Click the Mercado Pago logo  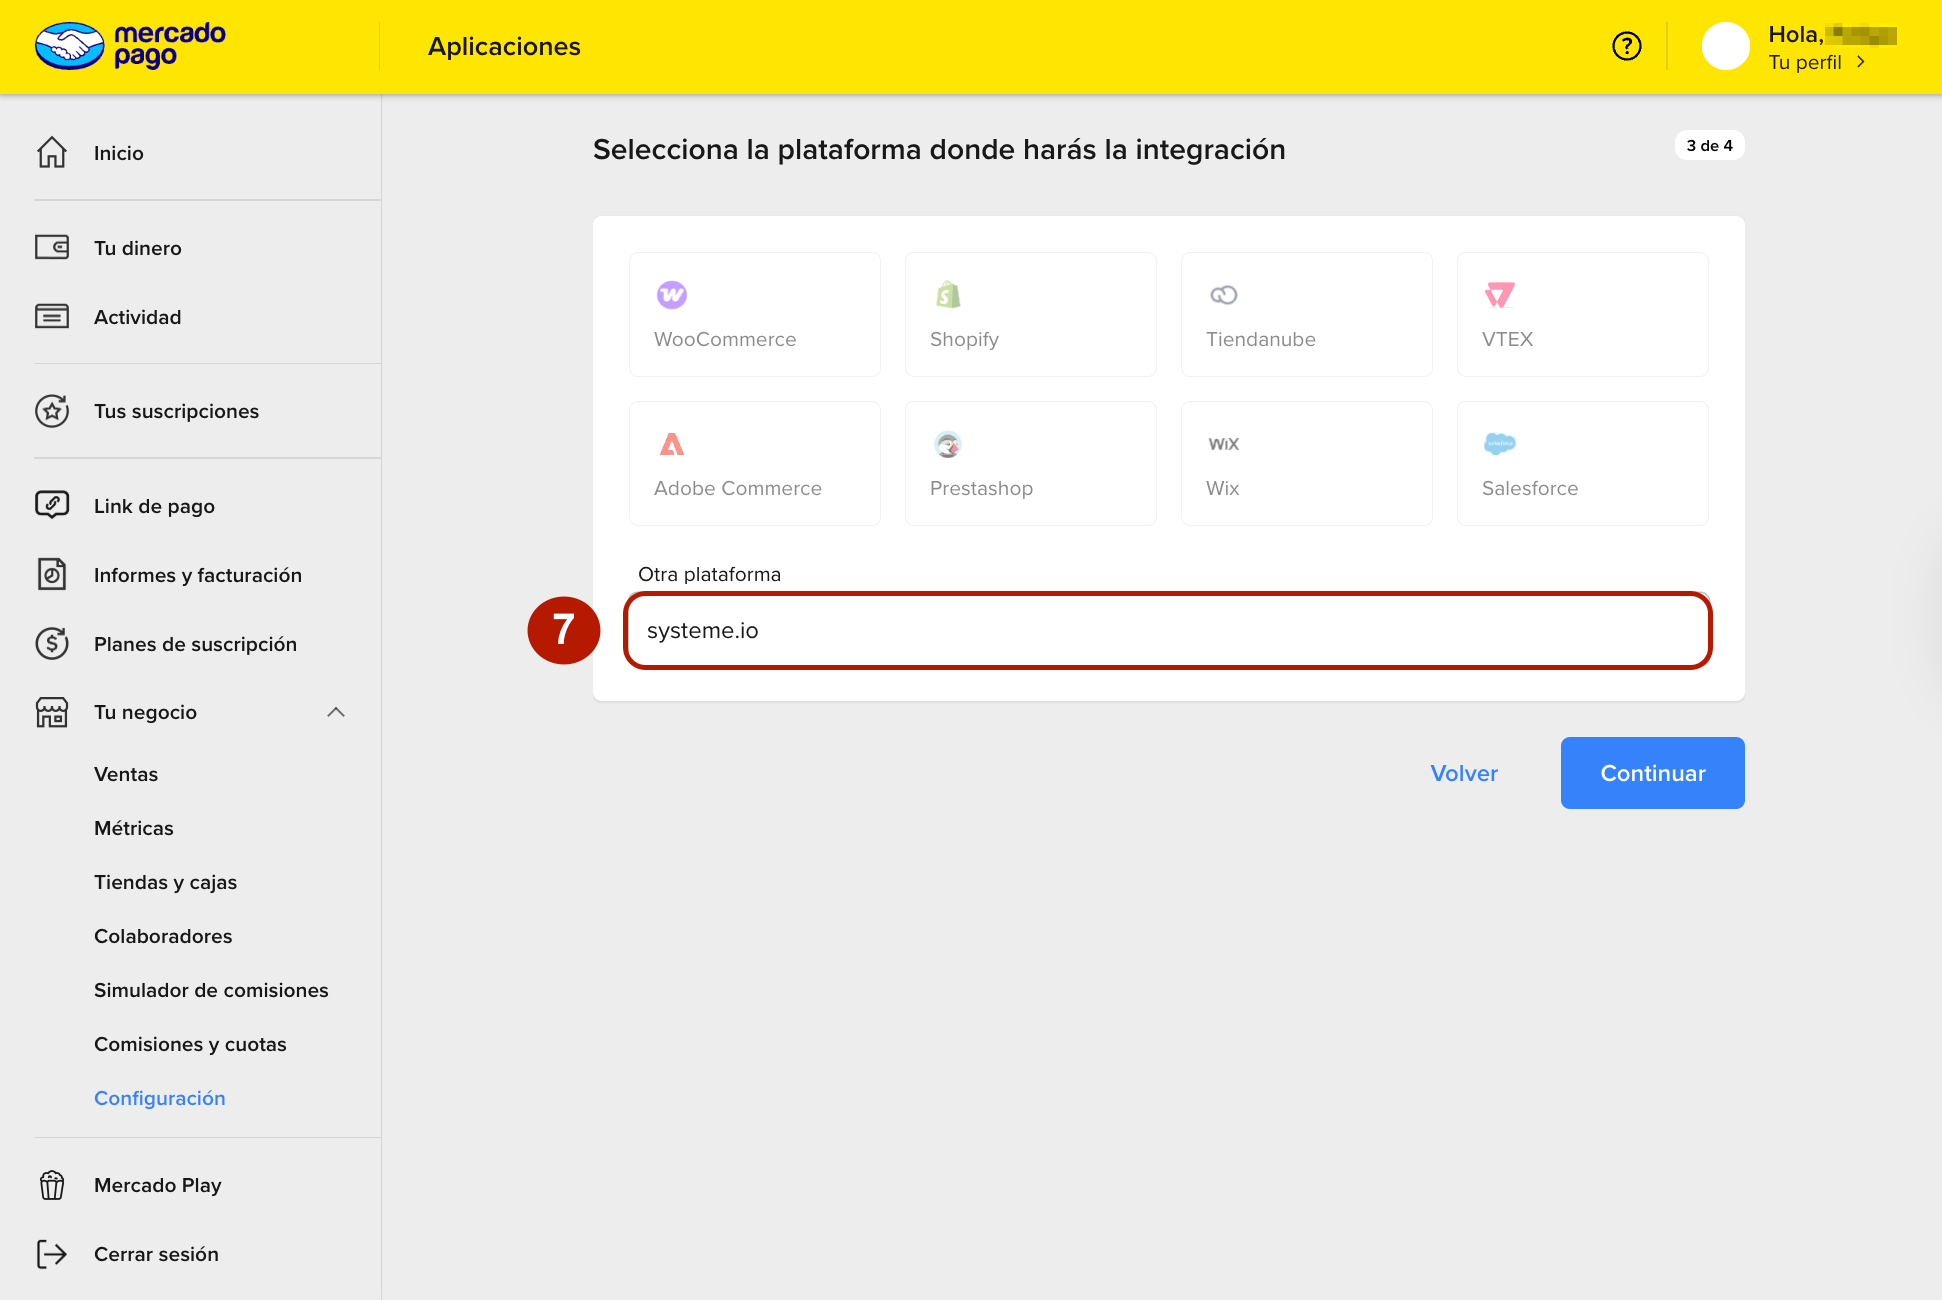(x=130, y=46)
